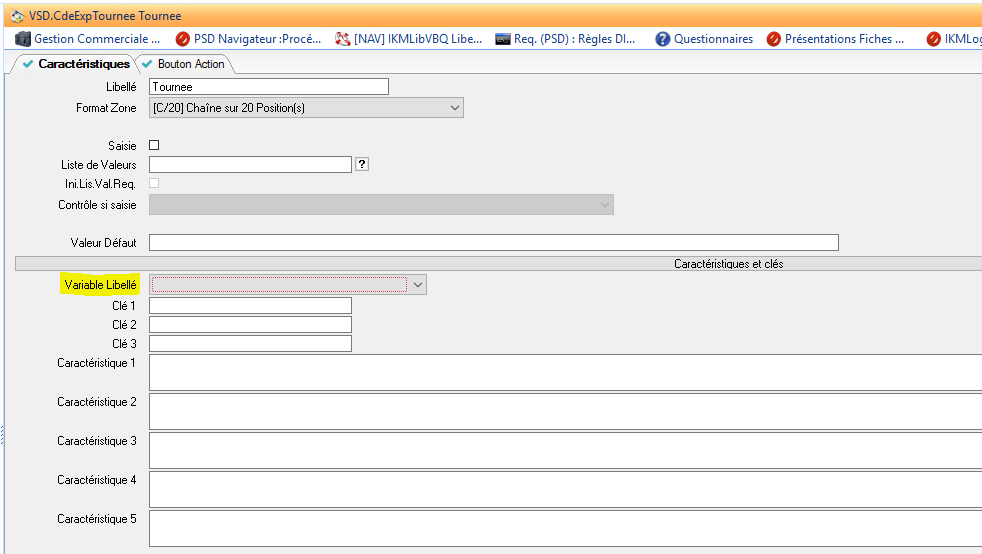Open the PSD Navigateur shortcut icon

tap(183, 39)
